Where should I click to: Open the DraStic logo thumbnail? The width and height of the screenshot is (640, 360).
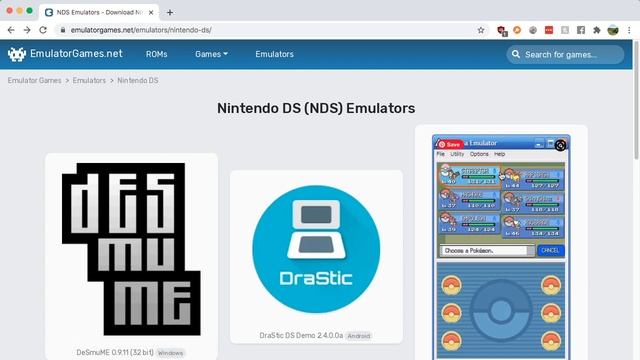[316, 249]
